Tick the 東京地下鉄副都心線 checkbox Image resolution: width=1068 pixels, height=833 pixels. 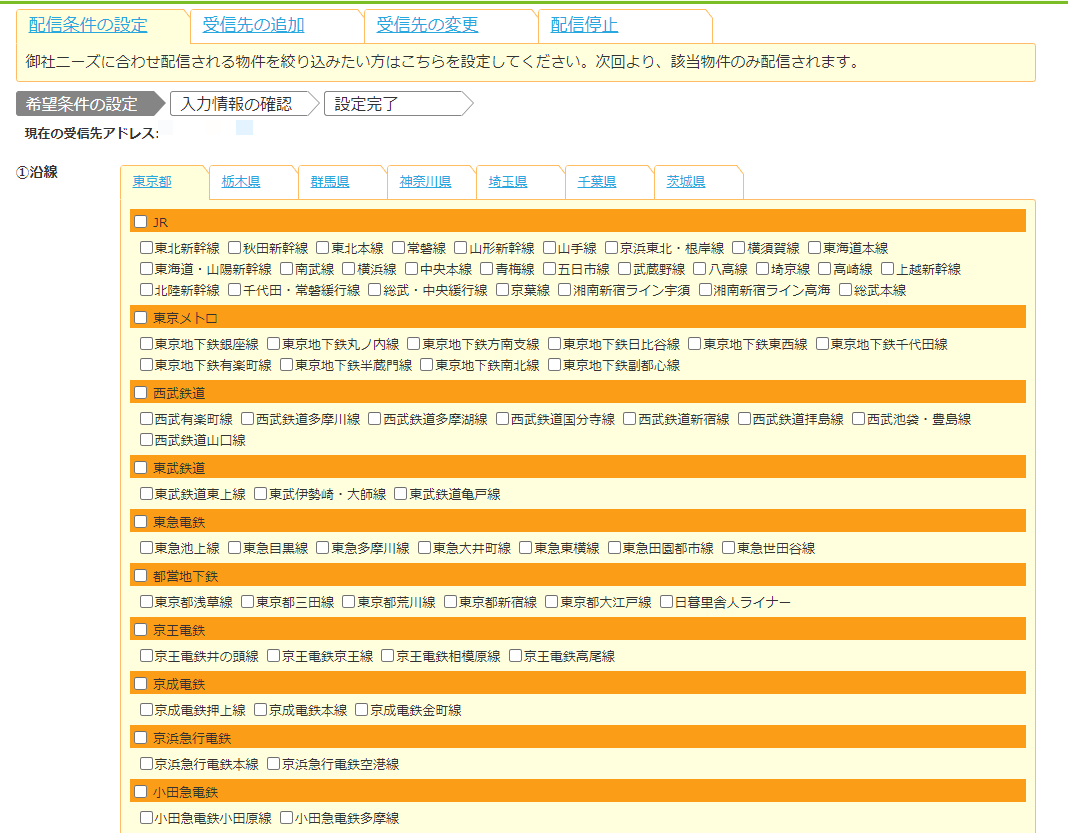(x=554, y=364)
